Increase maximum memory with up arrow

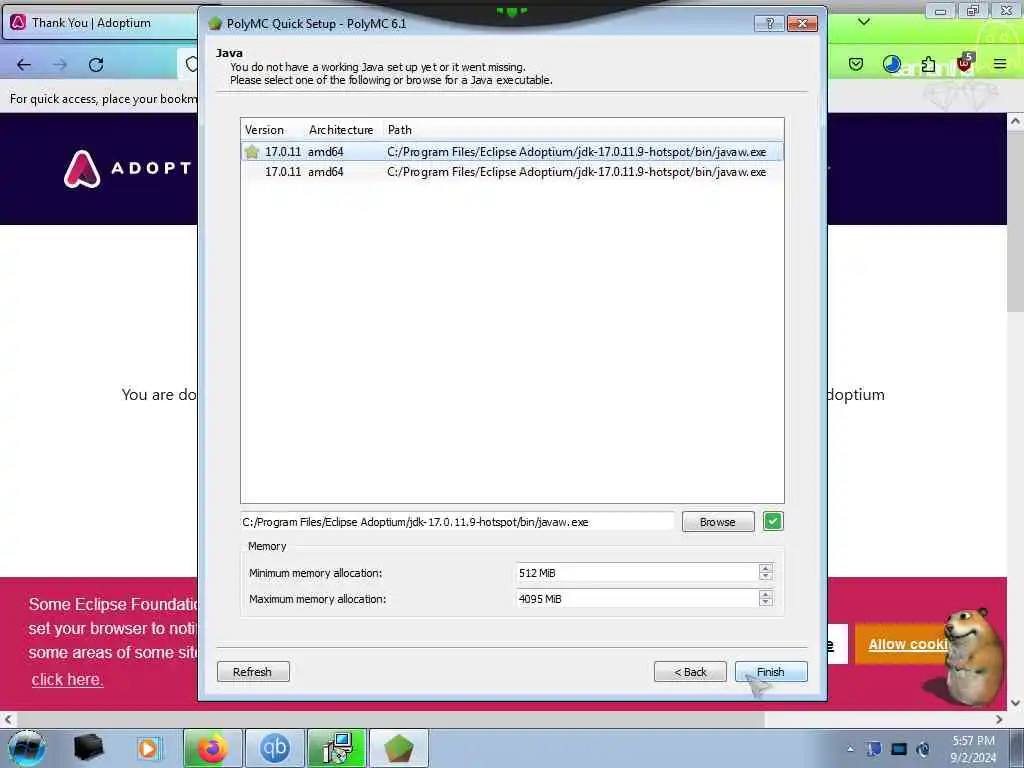coord(766,594)
